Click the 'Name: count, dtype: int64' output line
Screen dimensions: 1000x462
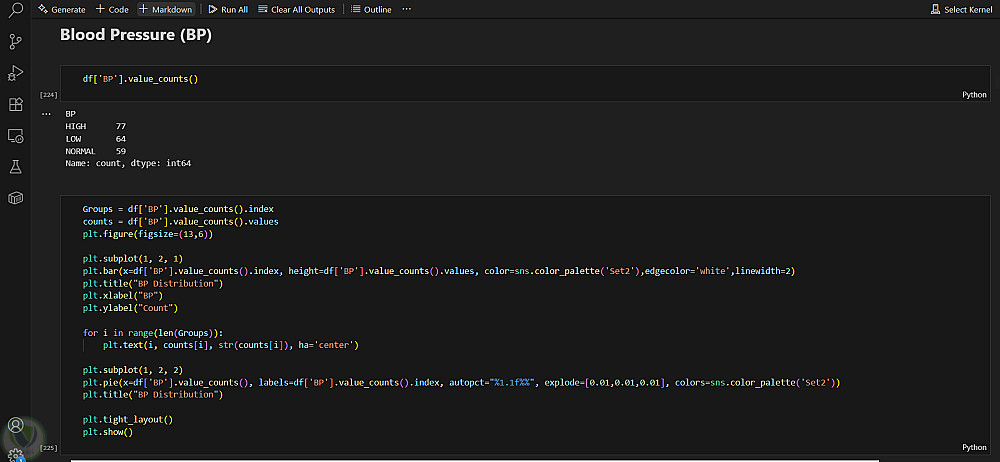click(128, 163)
